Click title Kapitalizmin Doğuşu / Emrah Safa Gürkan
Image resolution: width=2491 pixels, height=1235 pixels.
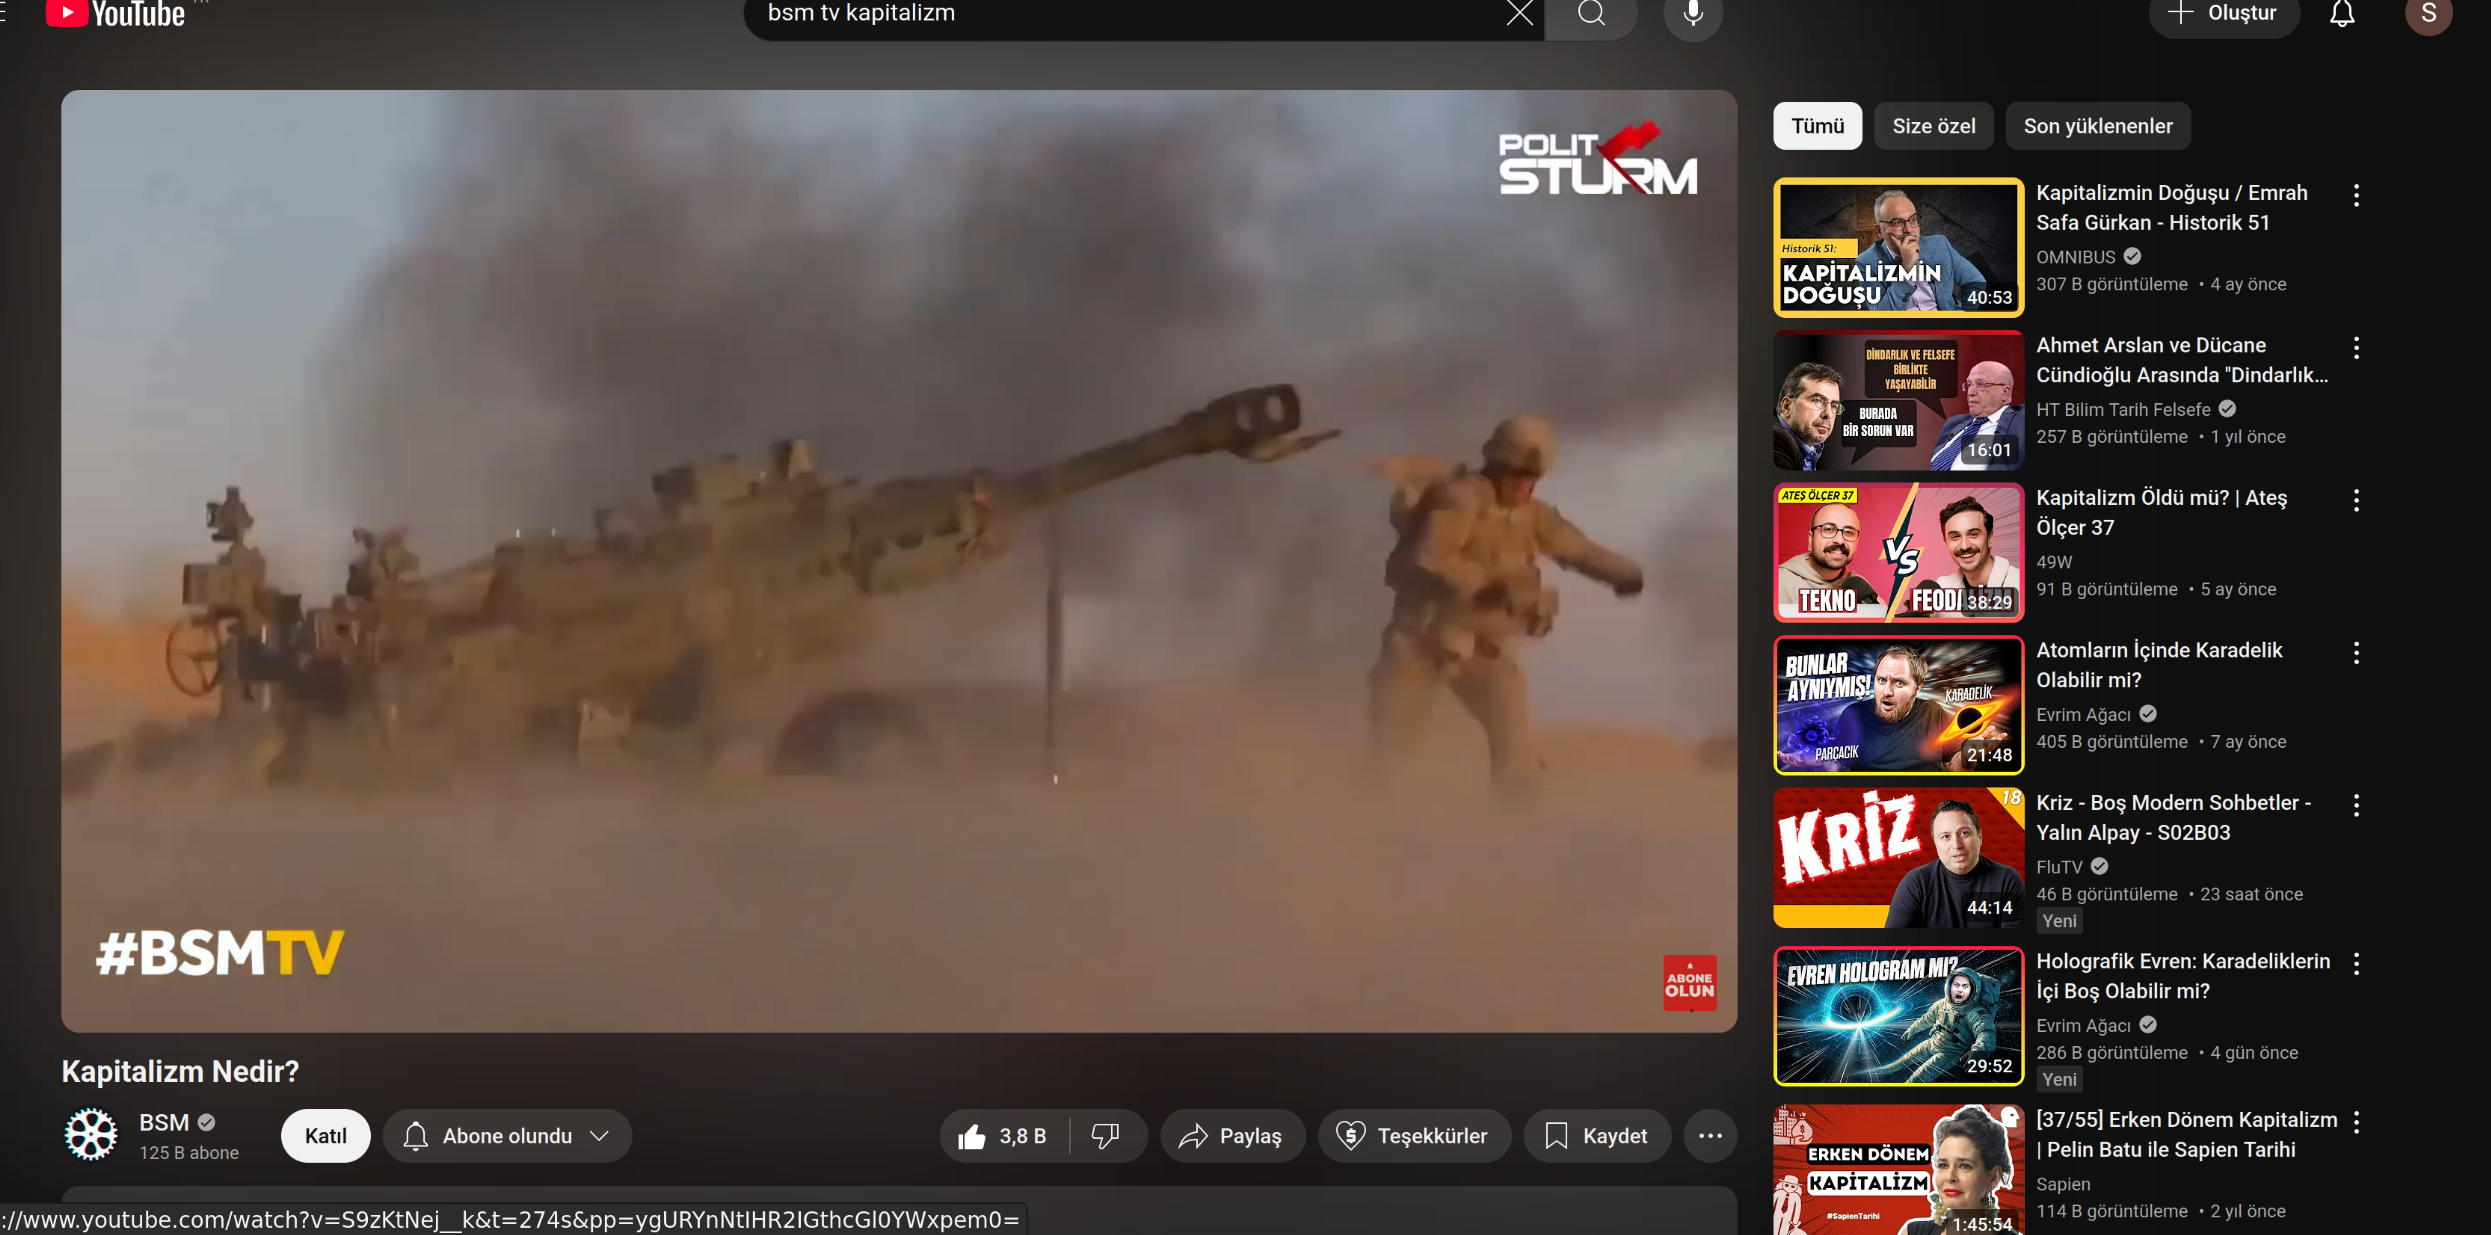click(2171, 208)
